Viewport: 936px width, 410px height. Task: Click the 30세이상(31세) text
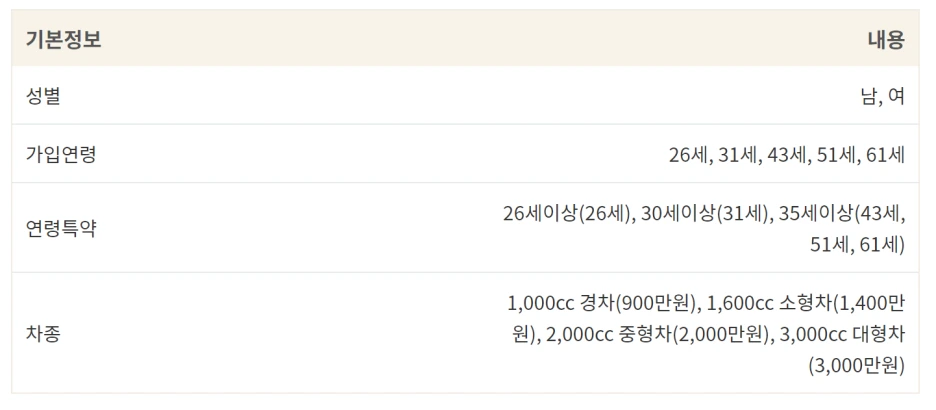[x=703, y=214]
